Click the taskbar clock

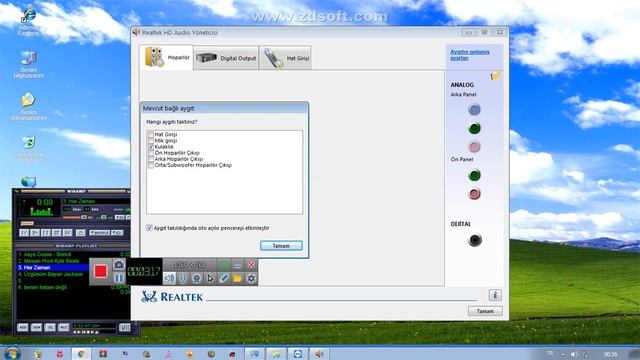pyautogui.click(x=611, y=354)
